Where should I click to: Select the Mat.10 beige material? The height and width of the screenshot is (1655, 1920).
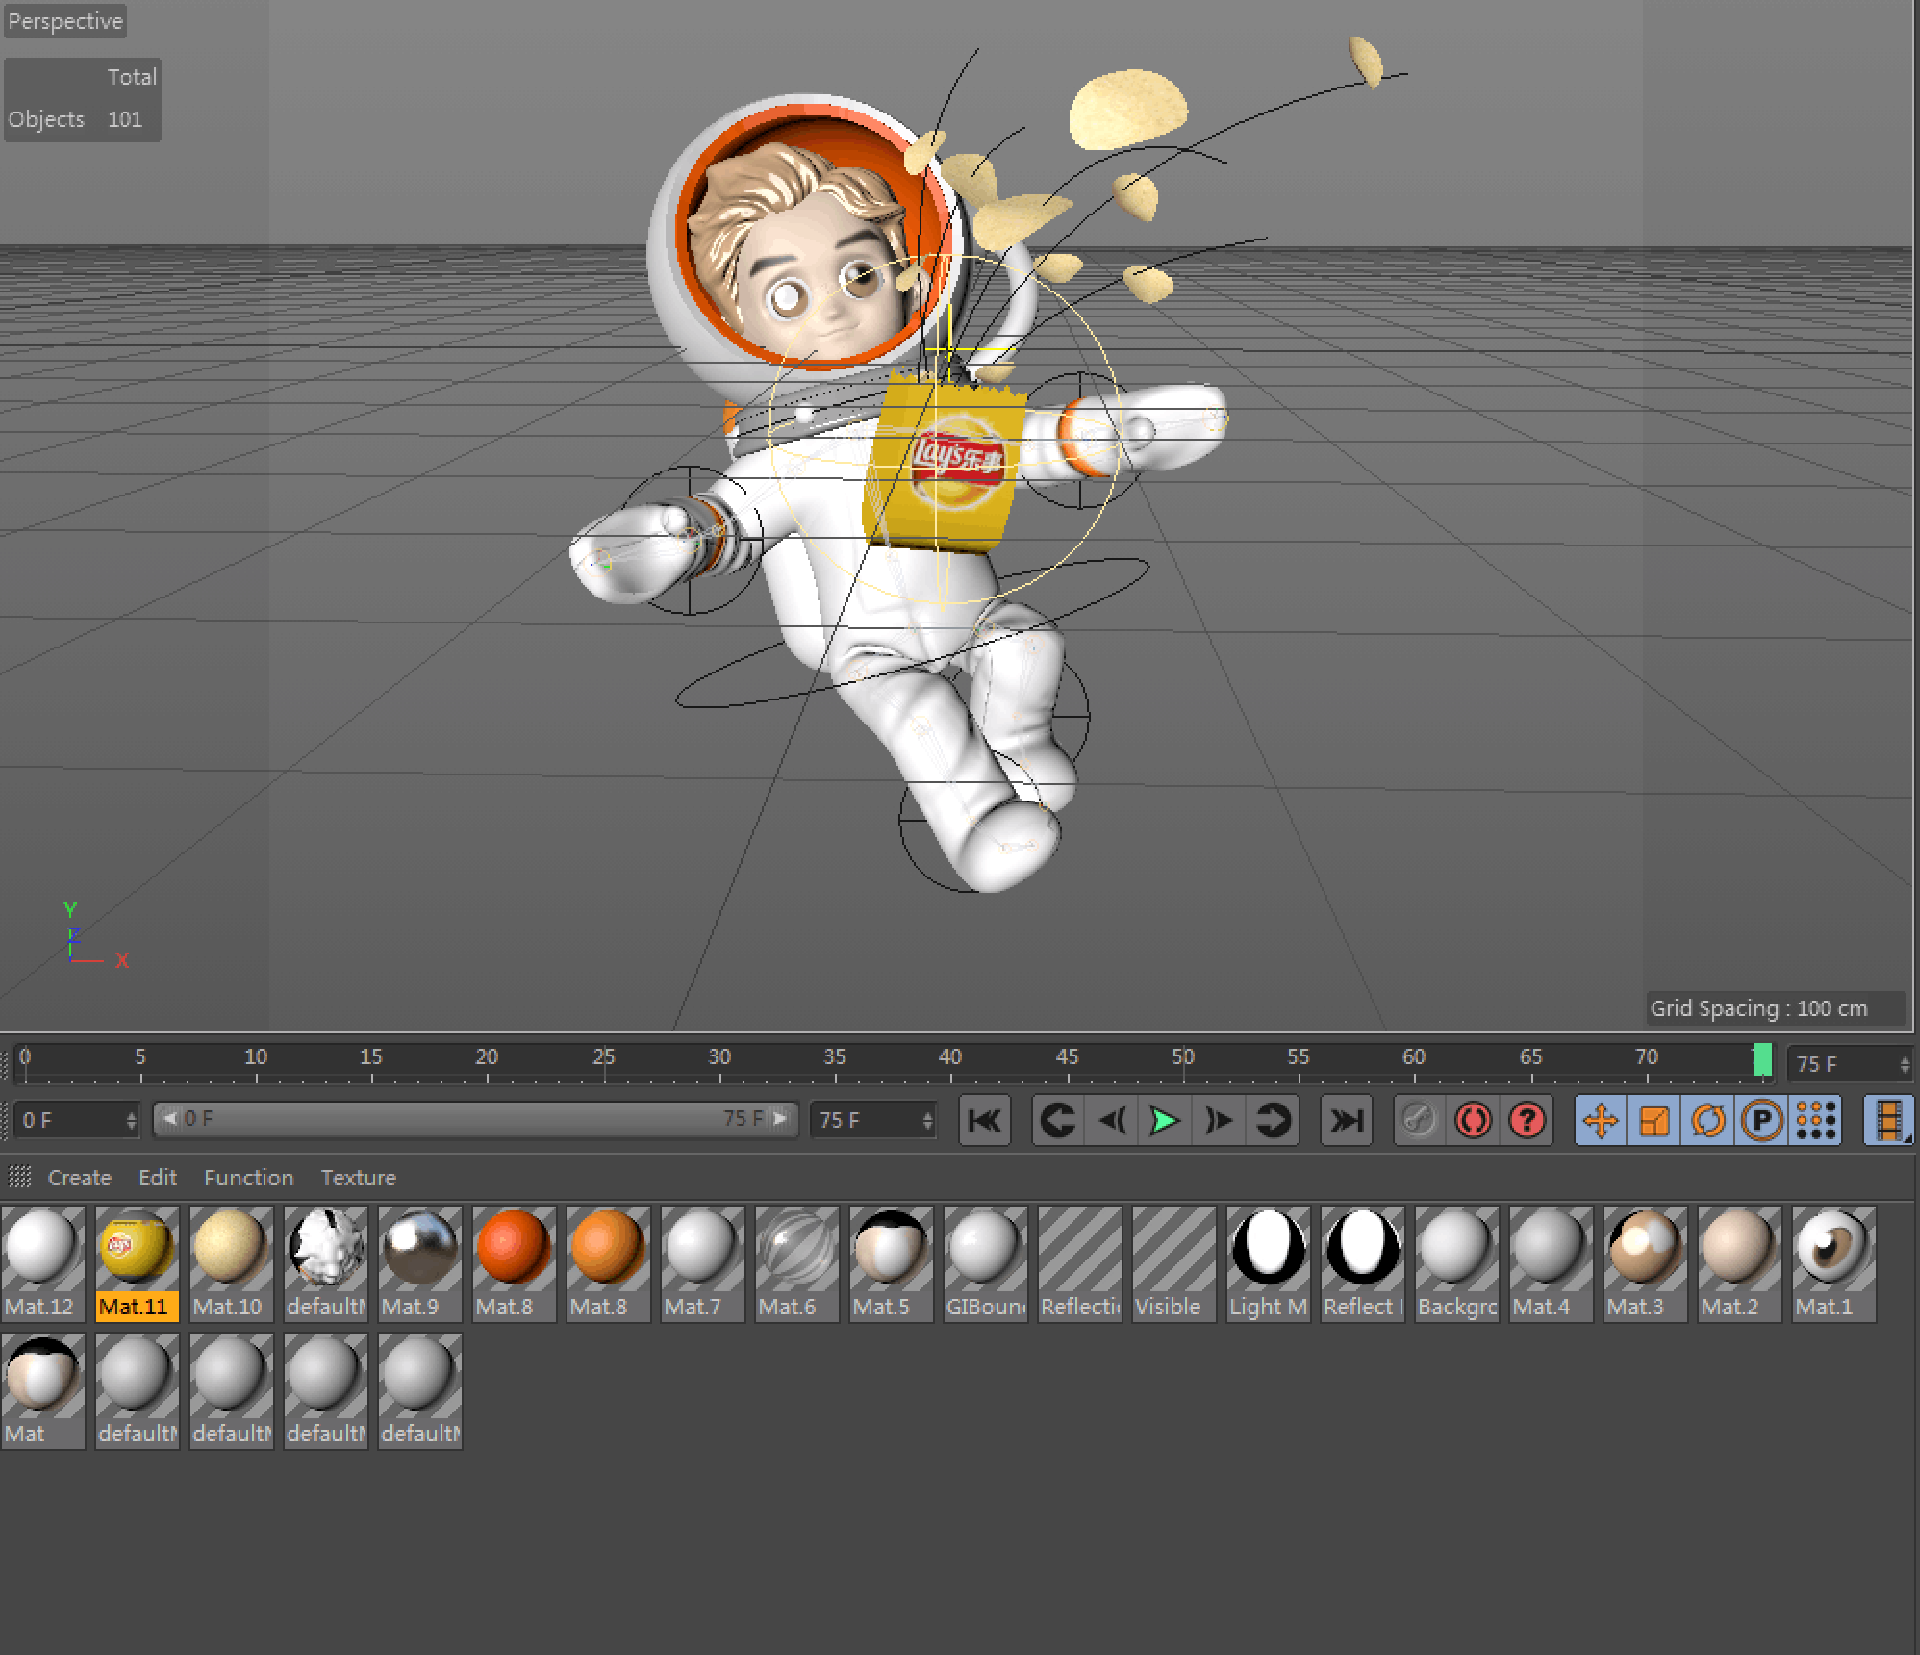click(231, 1264)
